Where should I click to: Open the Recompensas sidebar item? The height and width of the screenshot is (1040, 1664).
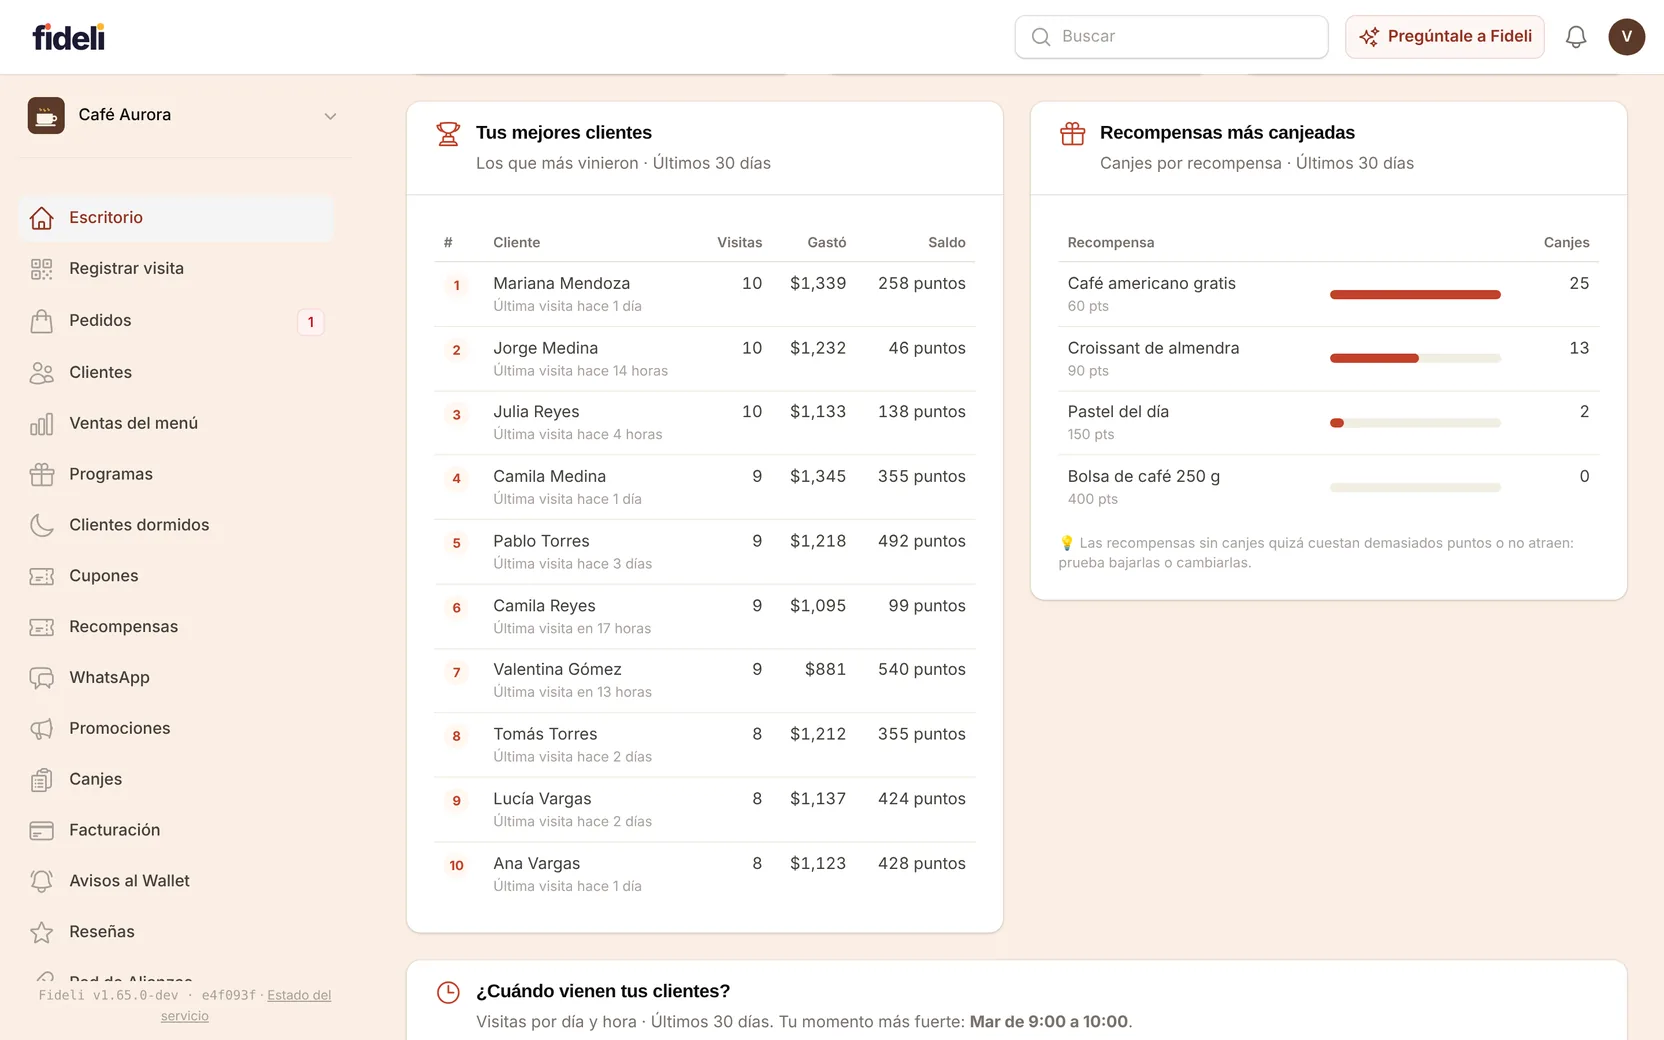(x=176, y=627)
